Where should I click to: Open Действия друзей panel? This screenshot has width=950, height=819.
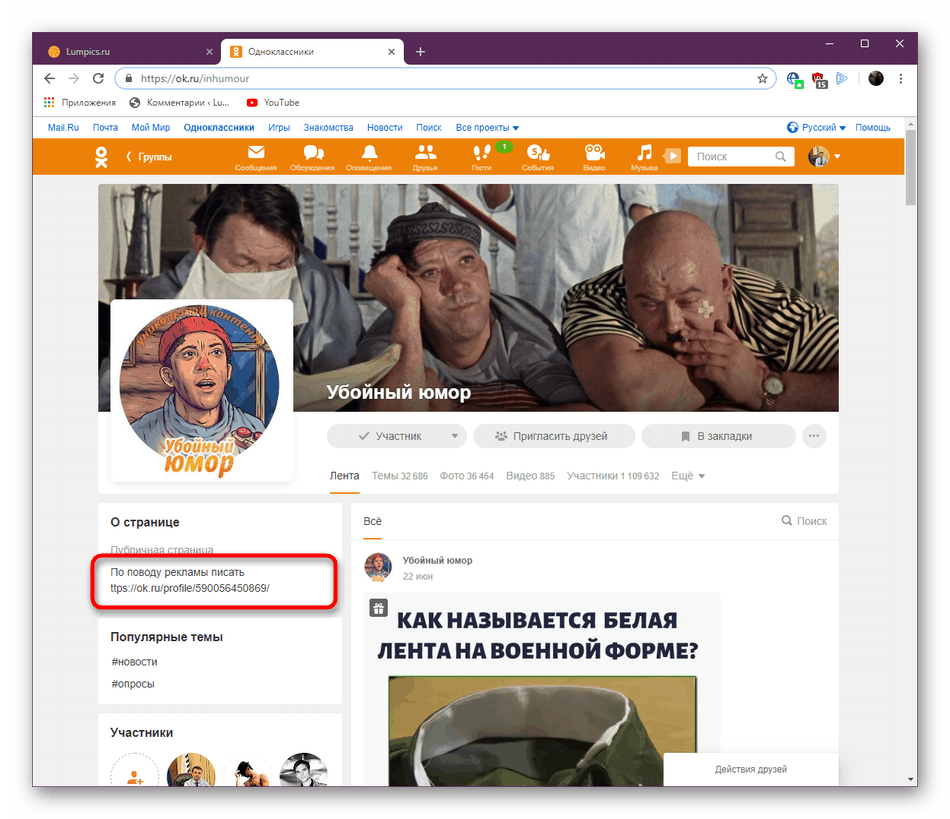pos(751,769)
